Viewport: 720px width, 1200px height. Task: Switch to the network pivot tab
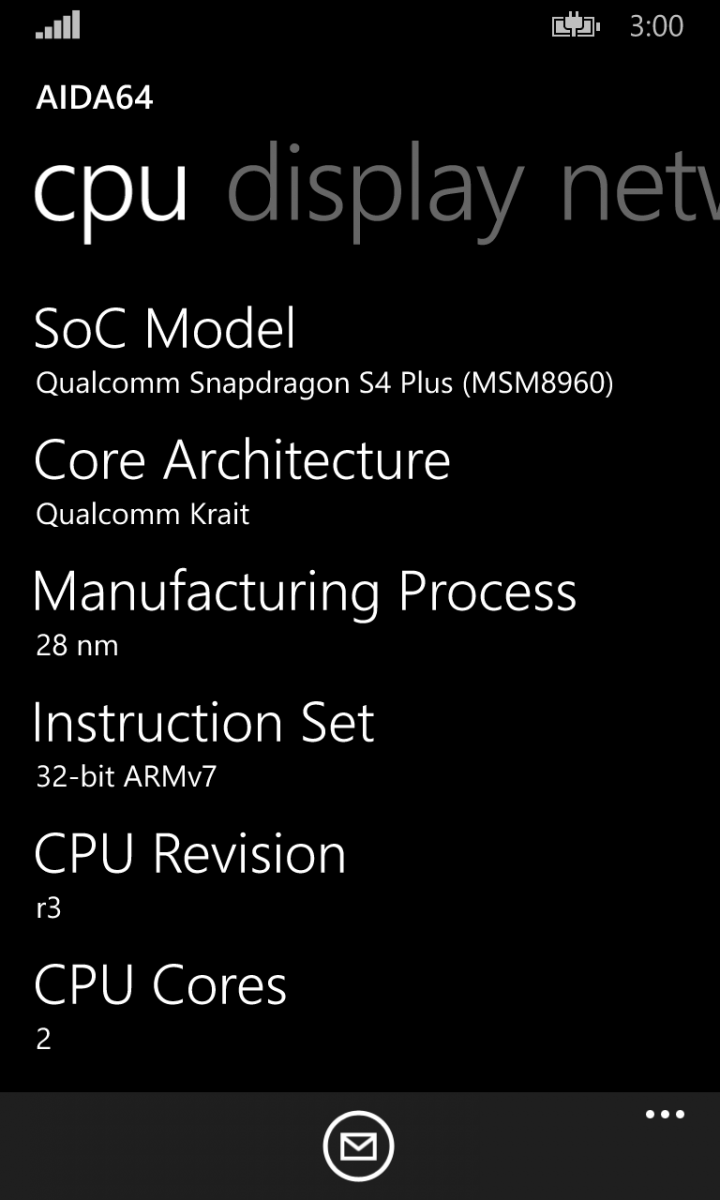tap(640, 187)
